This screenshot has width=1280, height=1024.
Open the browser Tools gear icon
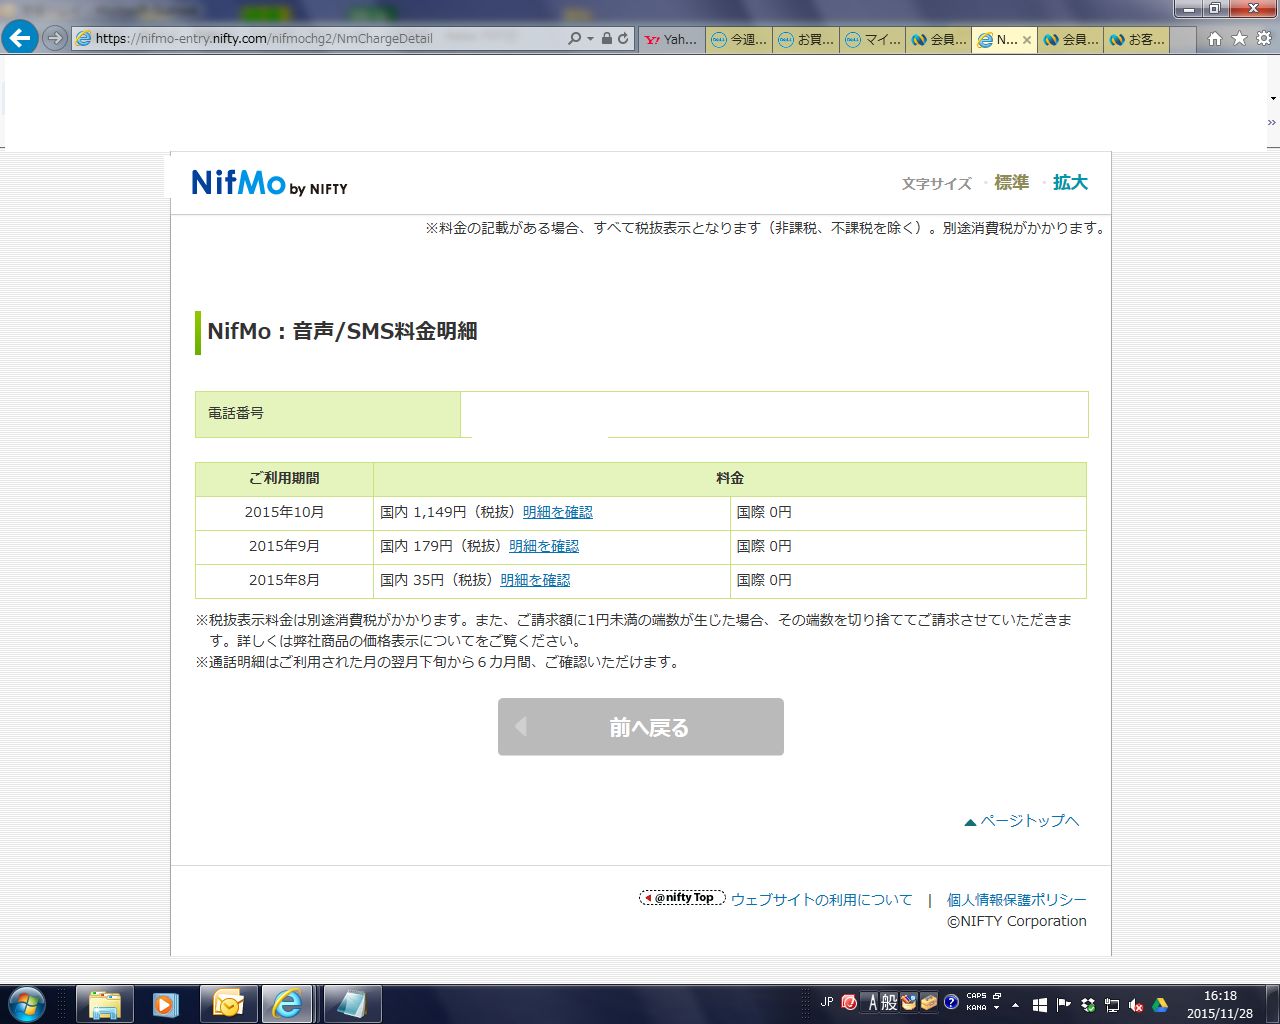(1264, 38)
